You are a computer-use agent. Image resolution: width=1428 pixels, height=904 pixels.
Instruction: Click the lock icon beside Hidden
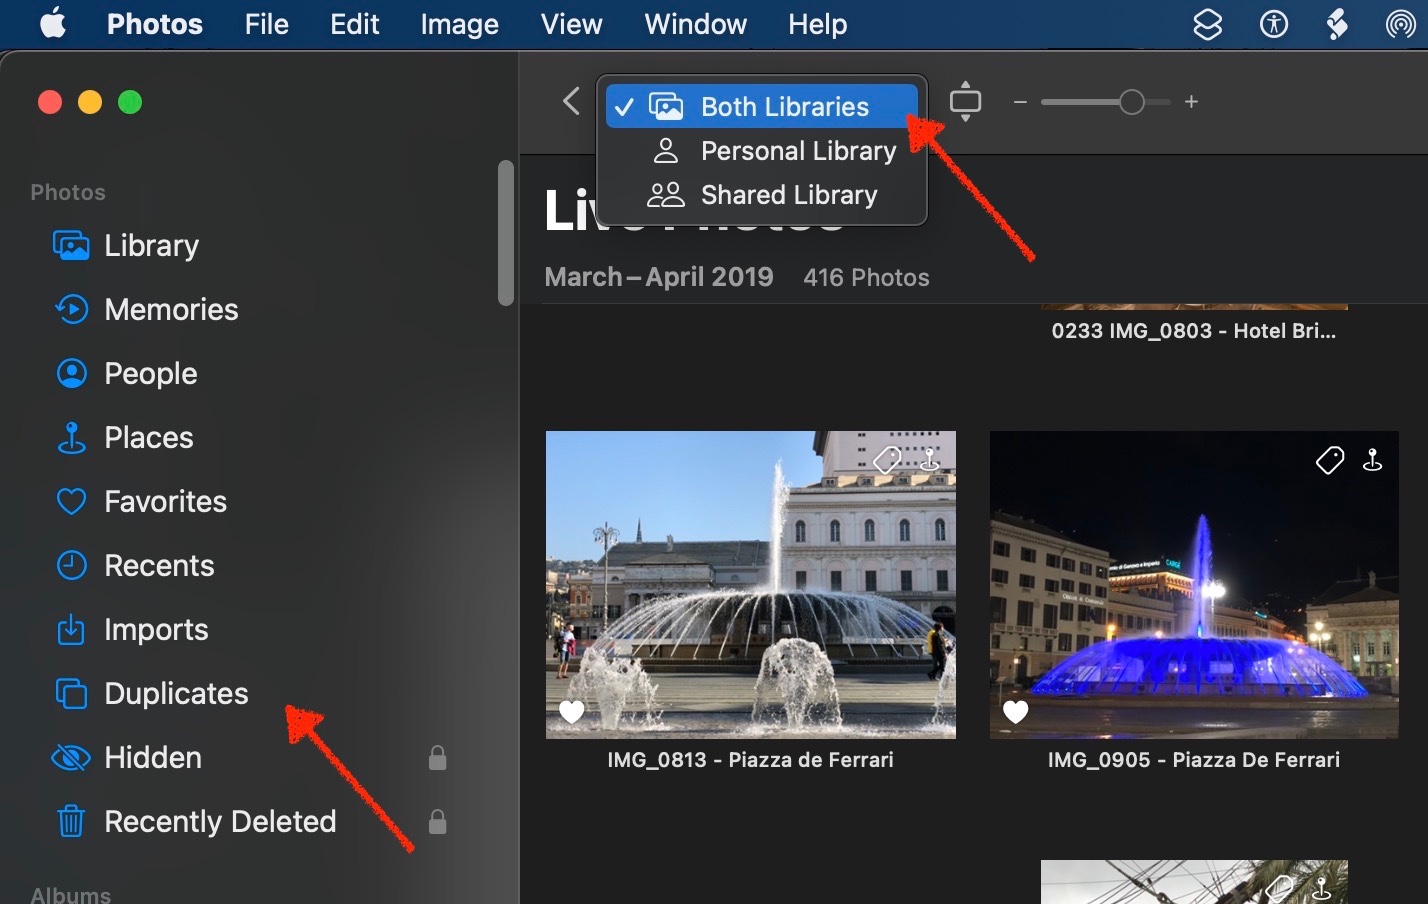coord(437,757)
